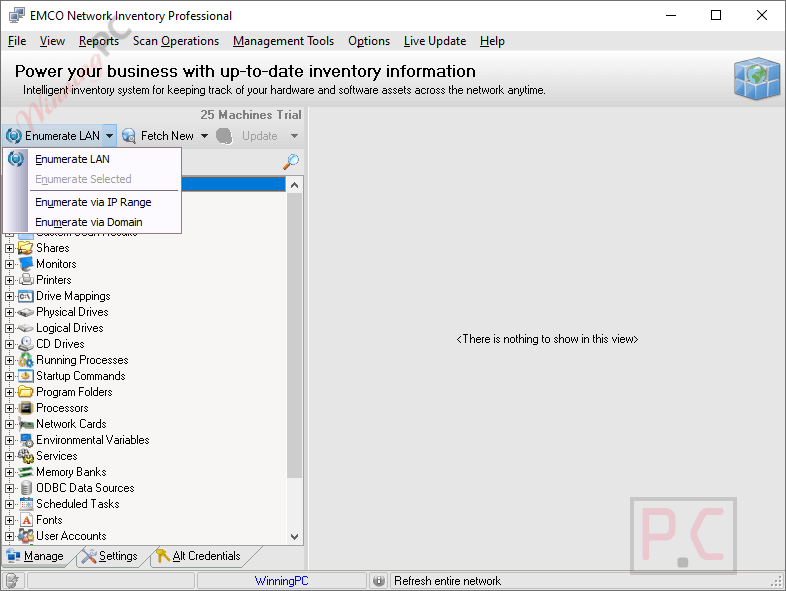Open the Management Tools menu
Viewport: 786px width, 591px height.
[x=283, y=41]
